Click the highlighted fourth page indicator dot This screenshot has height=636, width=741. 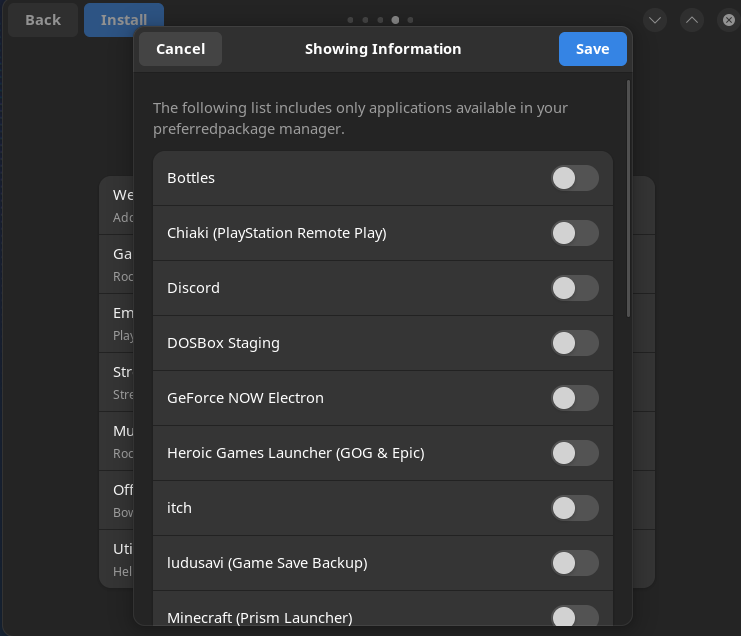coord(395,20)
